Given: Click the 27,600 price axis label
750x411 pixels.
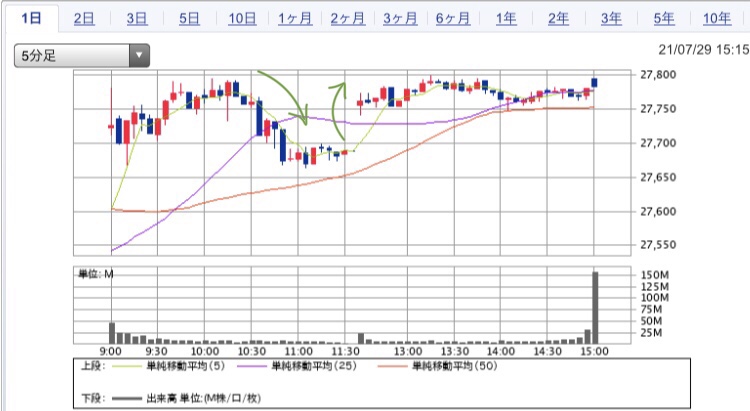Looking at the screenshot, I should (x=658, y=211).
